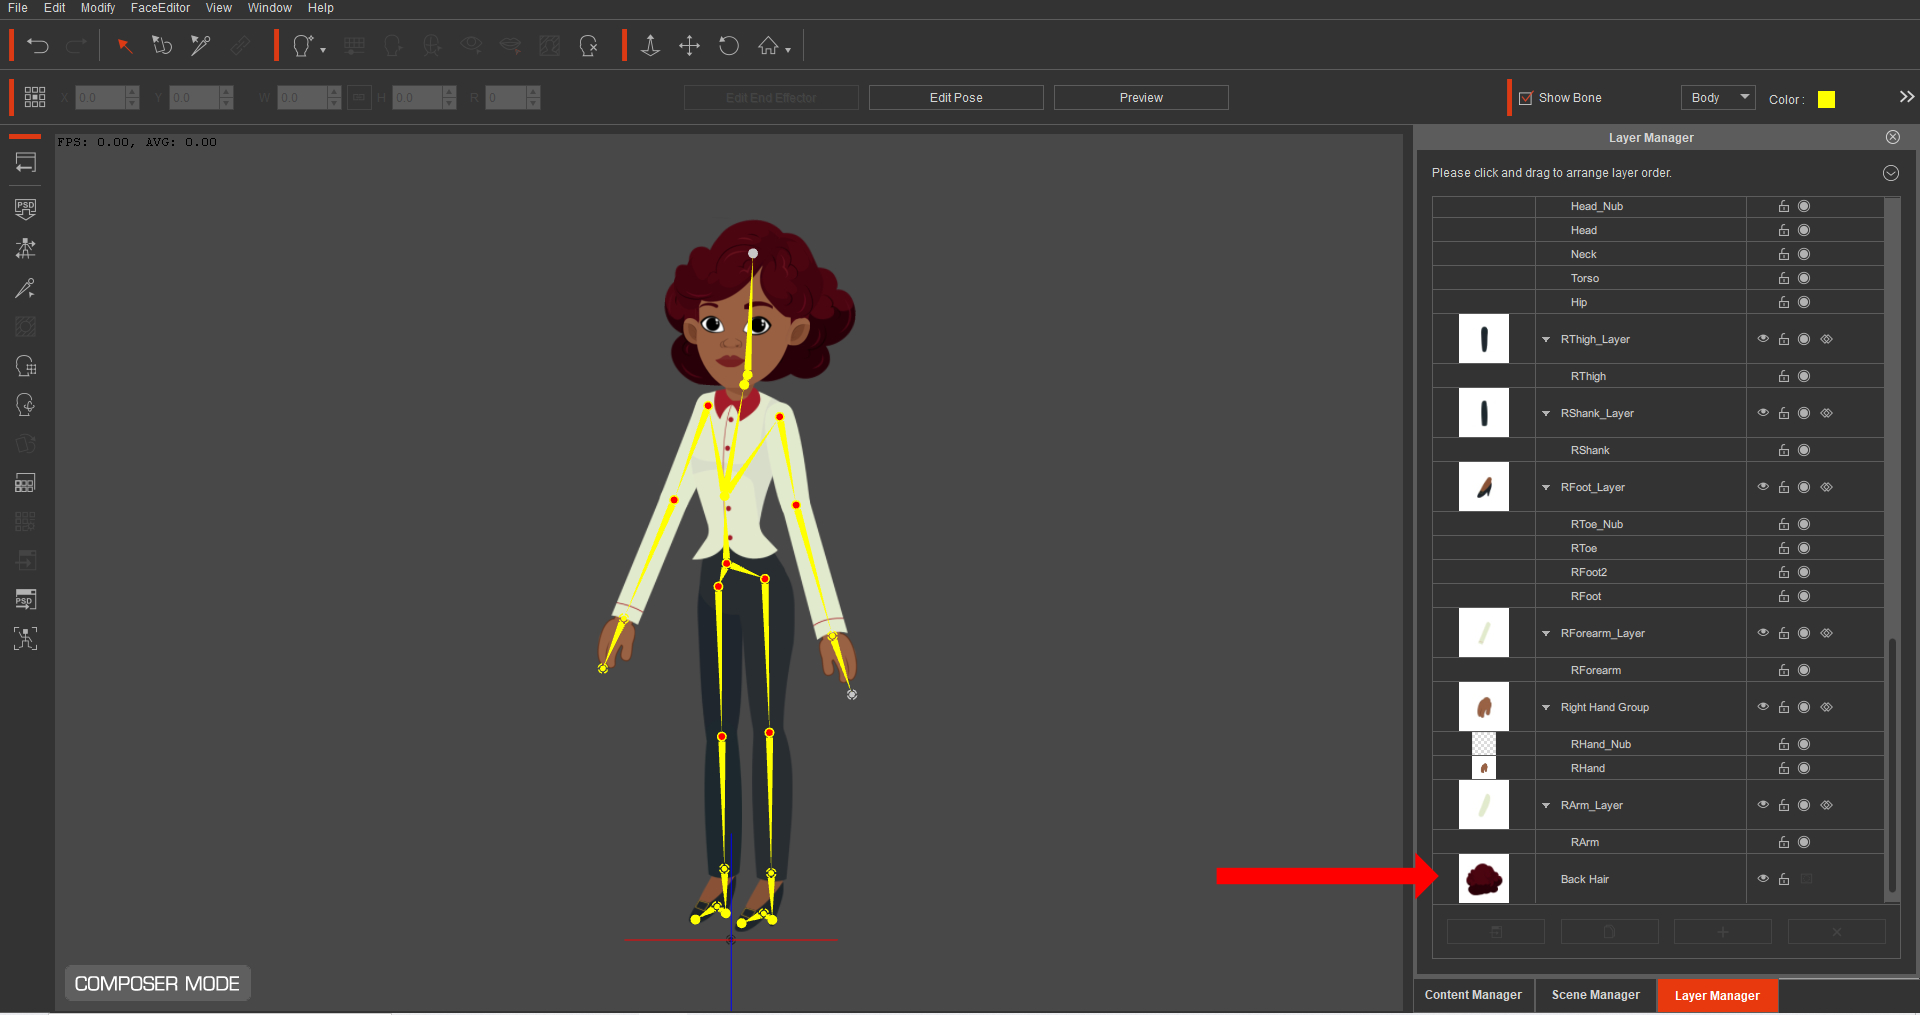
Task: Click the Edit Pose button
Action: 956,97
